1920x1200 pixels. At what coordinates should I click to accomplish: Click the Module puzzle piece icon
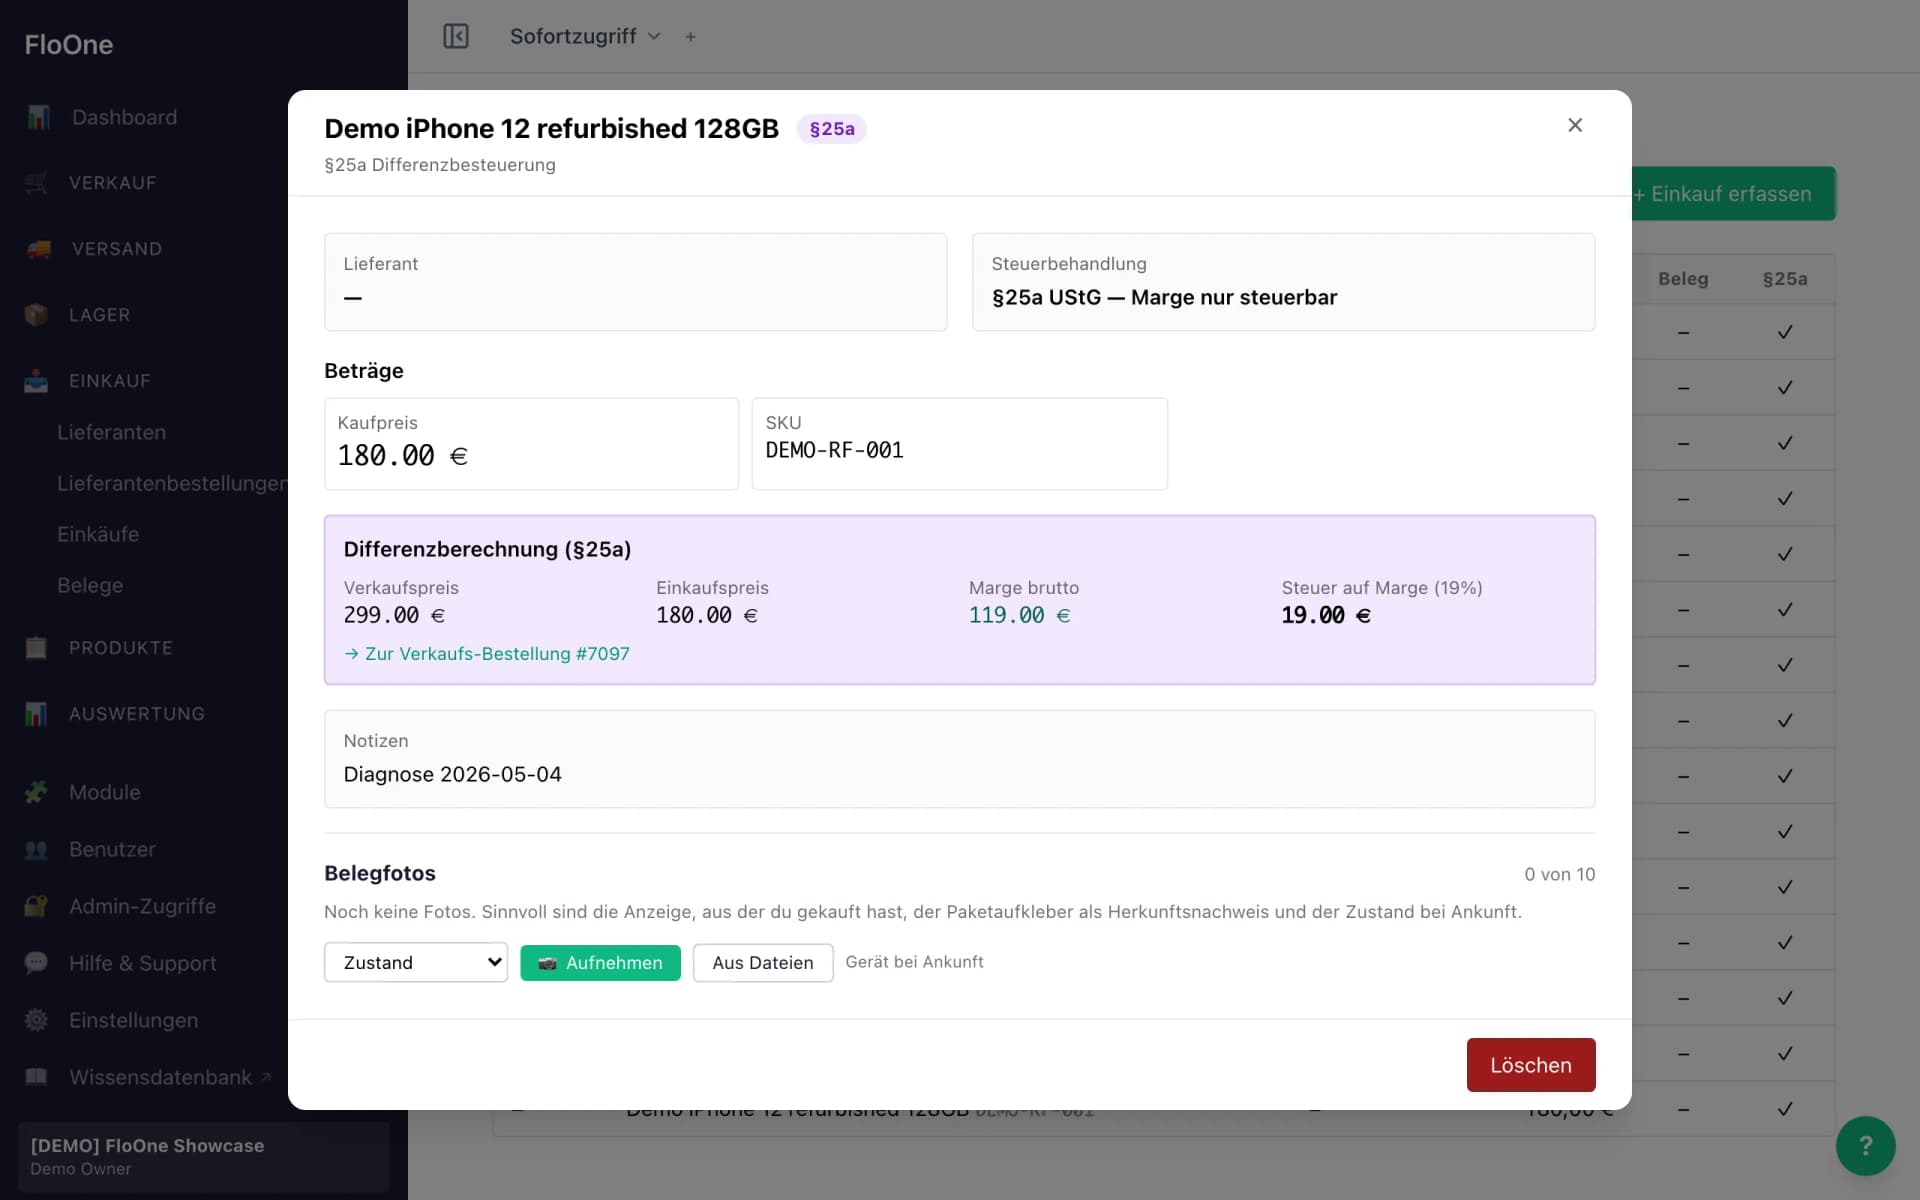coord(36,792)
